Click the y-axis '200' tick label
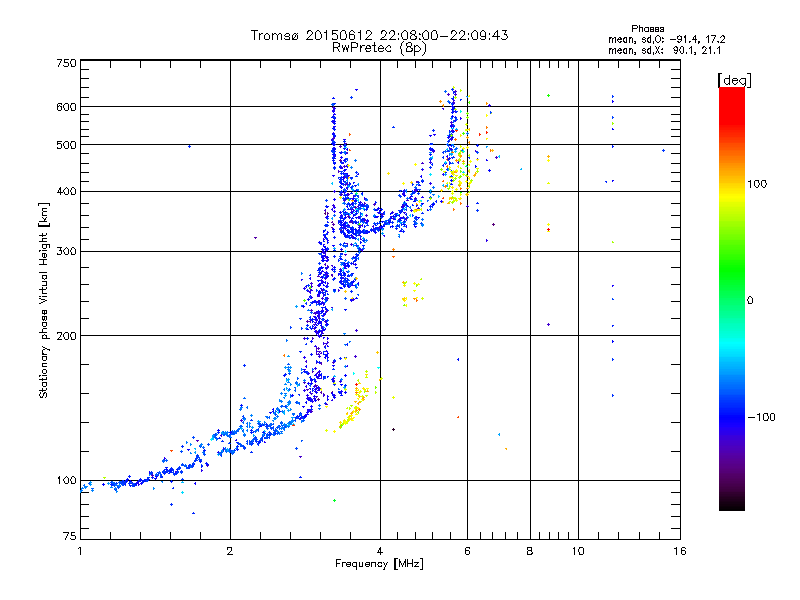Screen dimensions: 800x600 click(x=66, y=336)
